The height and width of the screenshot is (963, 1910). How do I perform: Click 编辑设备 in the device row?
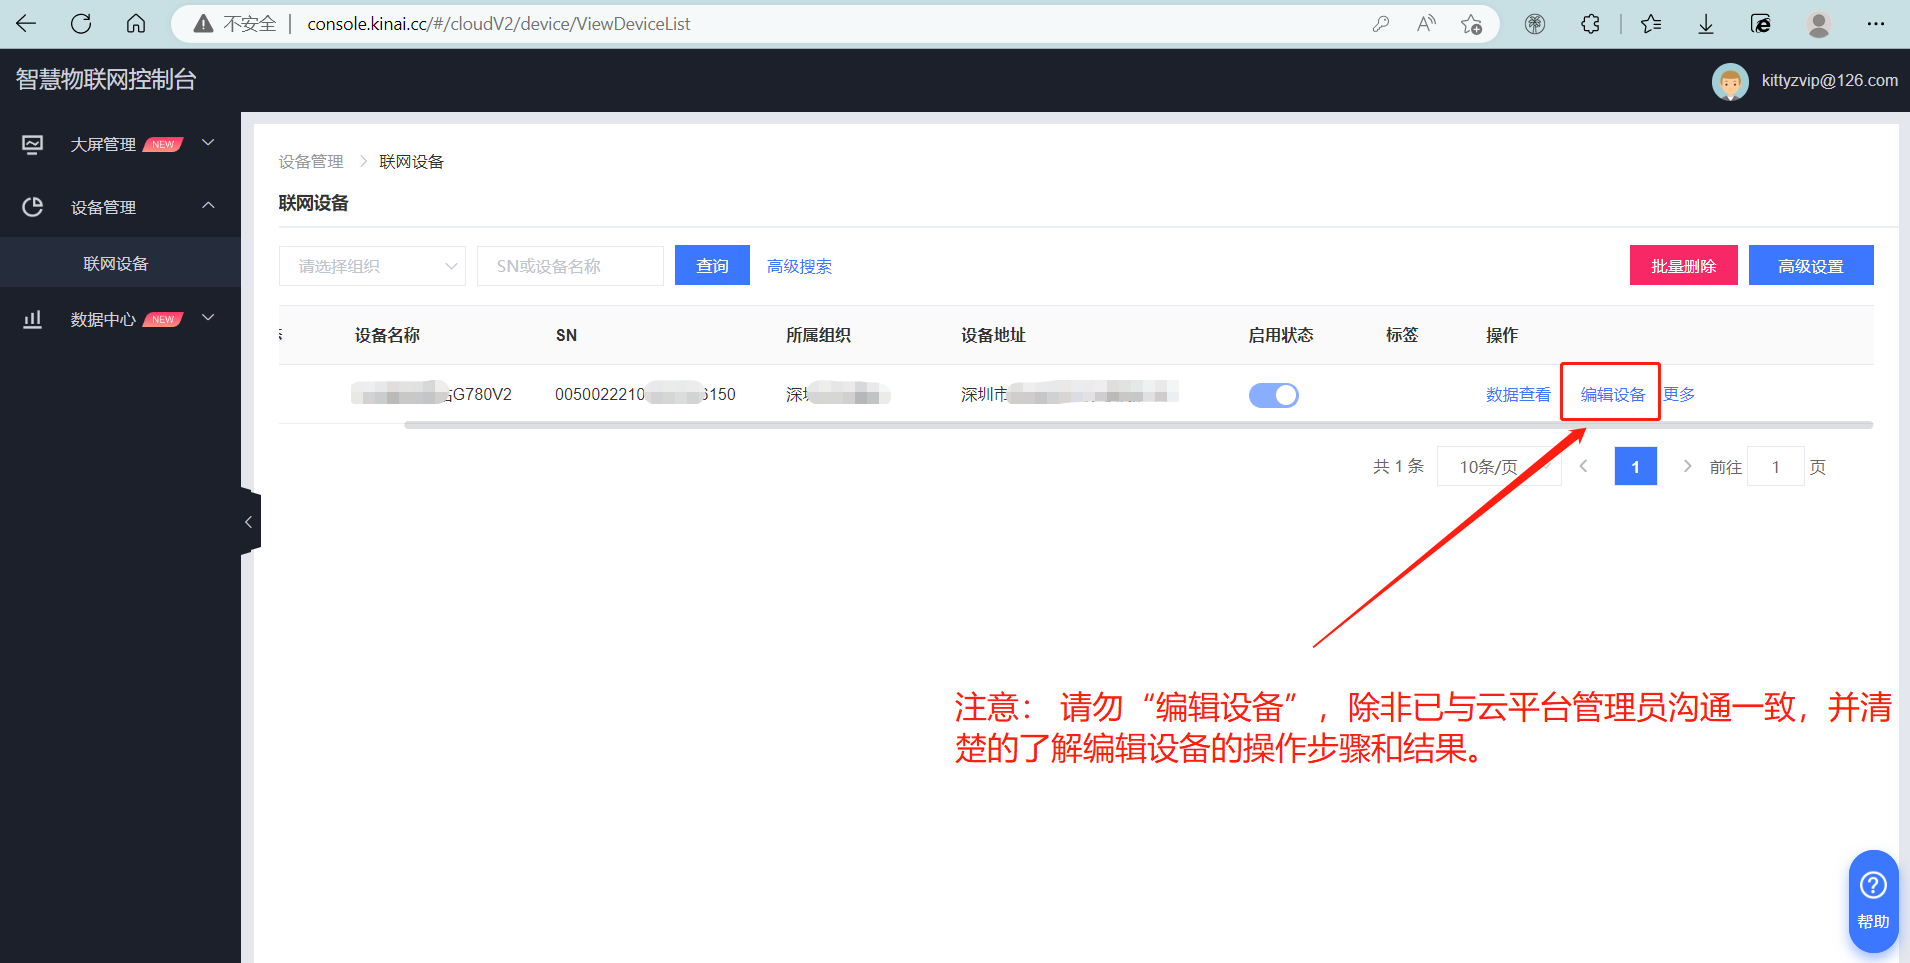coord(1612,394)
